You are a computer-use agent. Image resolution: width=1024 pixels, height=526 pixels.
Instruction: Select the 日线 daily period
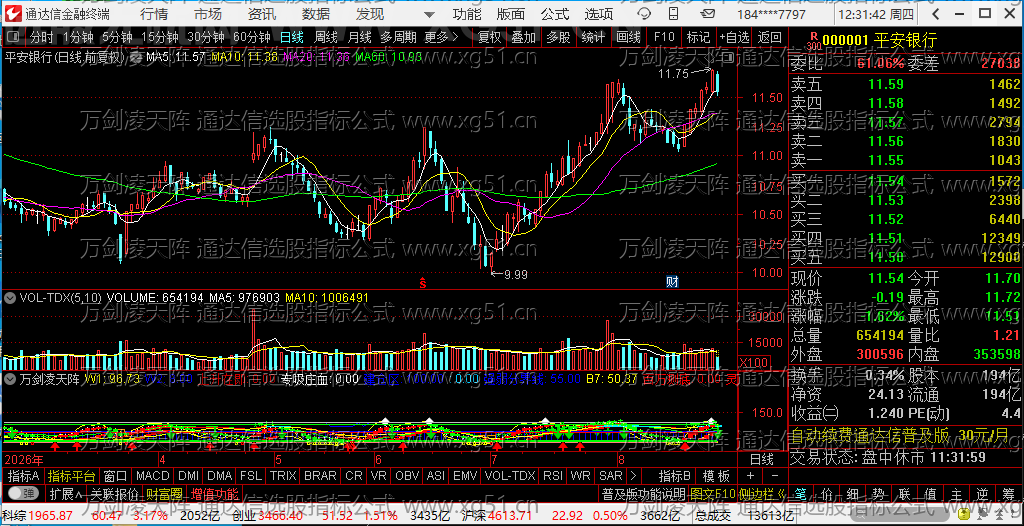pos(291,37)
